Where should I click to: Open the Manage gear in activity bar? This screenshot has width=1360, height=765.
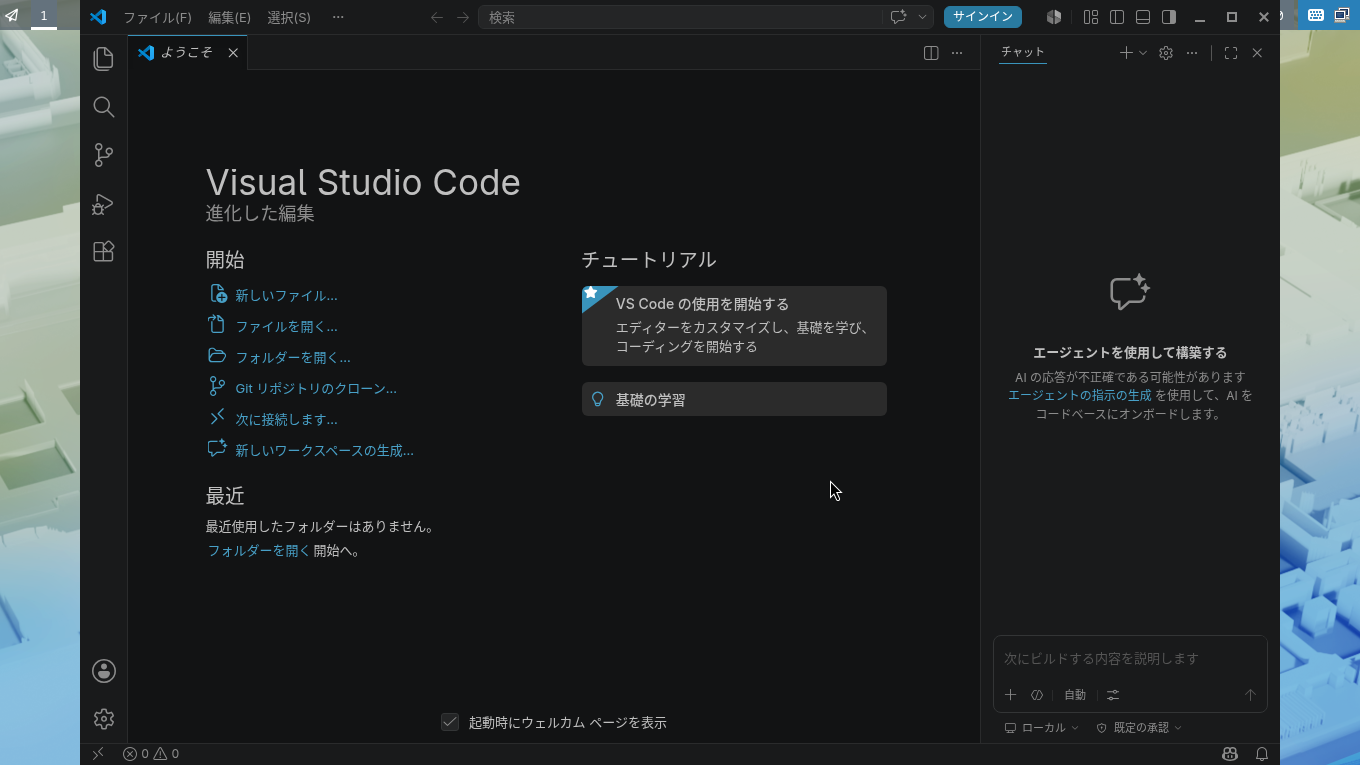pyautogui.click(x=104, y=719)
